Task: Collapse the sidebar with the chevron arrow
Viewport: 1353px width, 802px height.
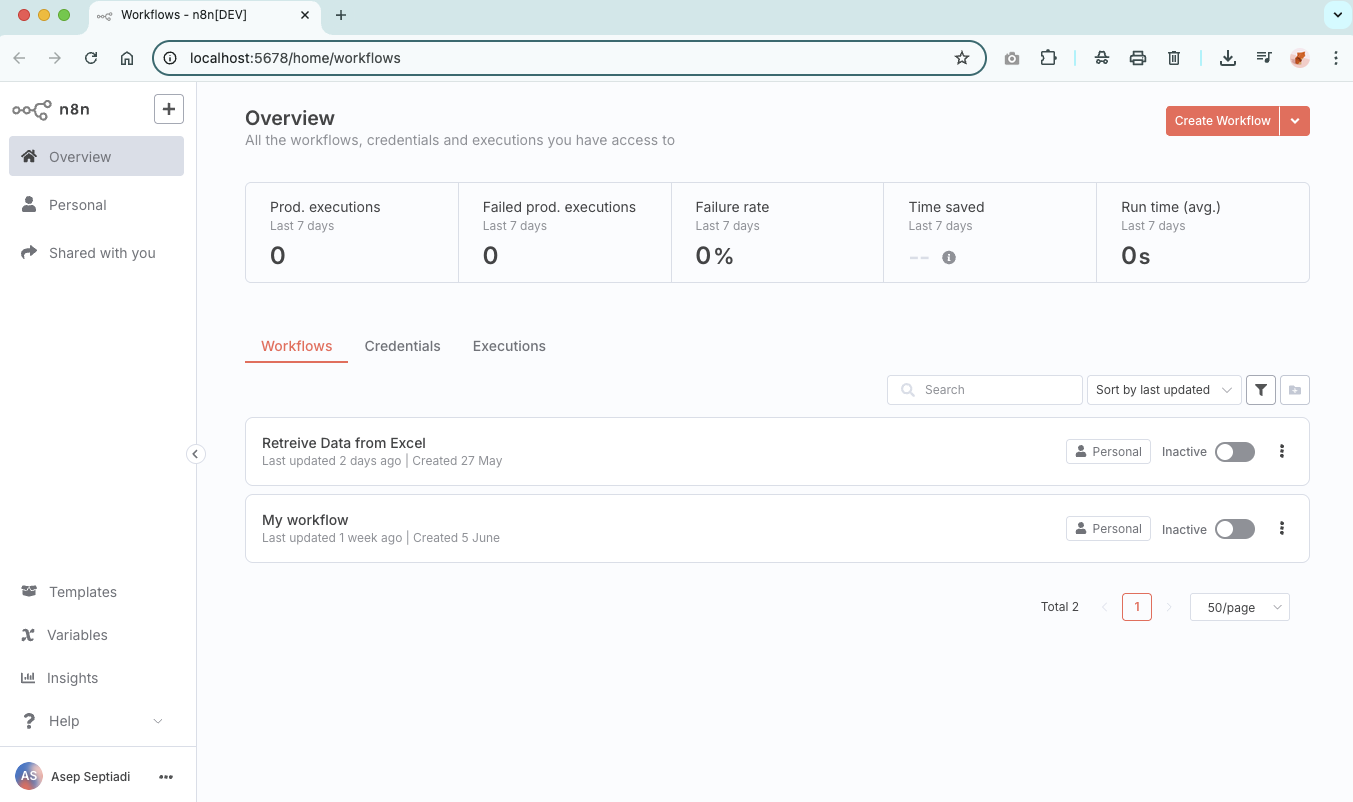Action: point(196,454)
